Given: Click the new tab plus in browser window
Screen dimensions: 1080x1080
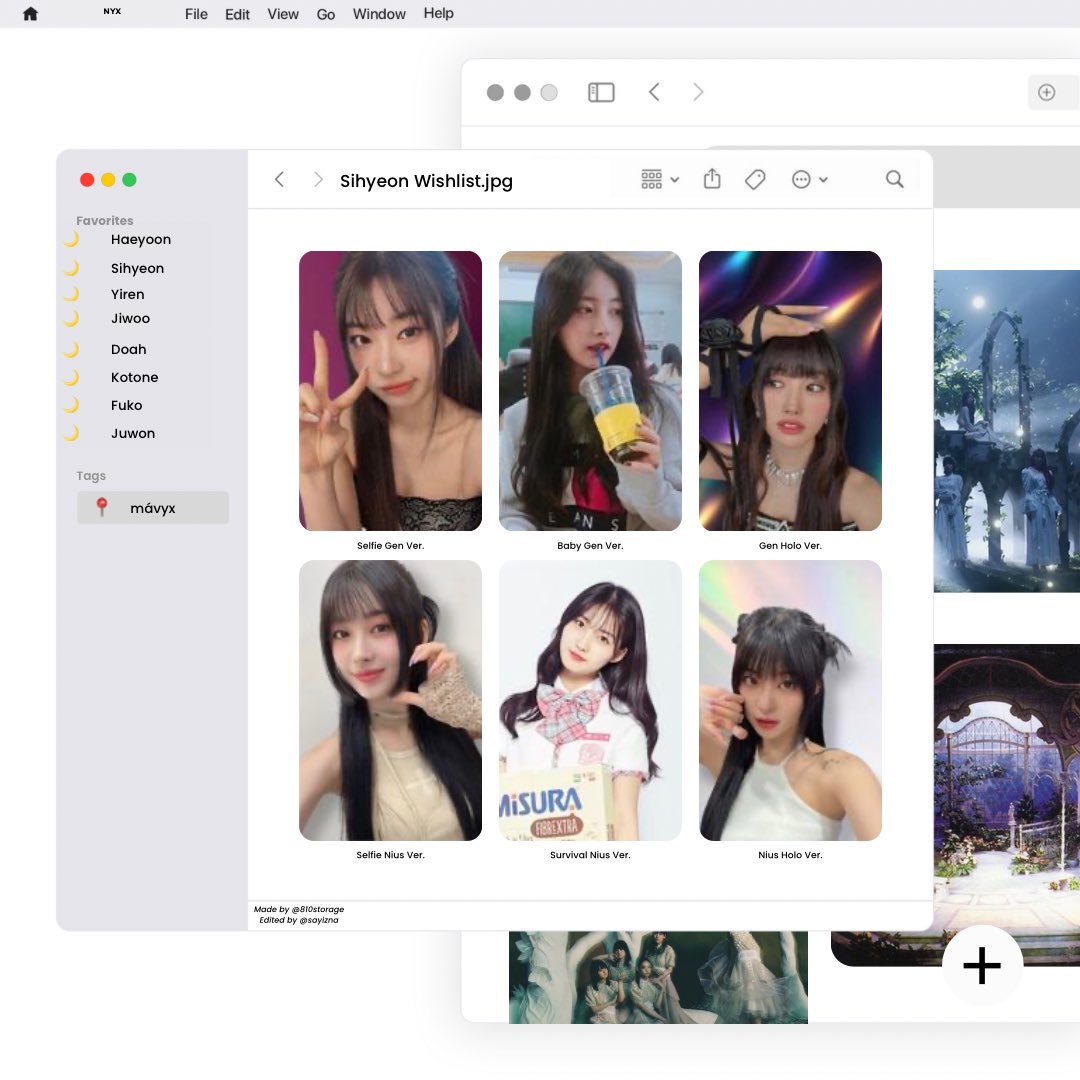Looking at the screenshot, I should 1046,92.
